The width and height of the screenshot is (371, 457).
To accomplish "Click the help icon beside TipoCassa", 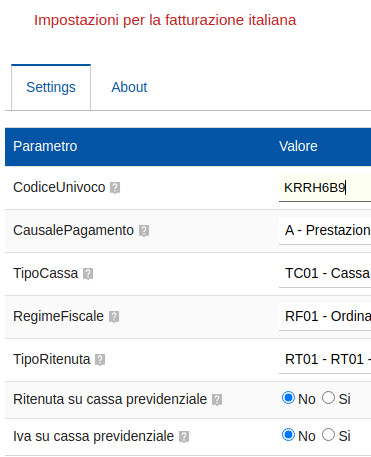I will 88,274.
